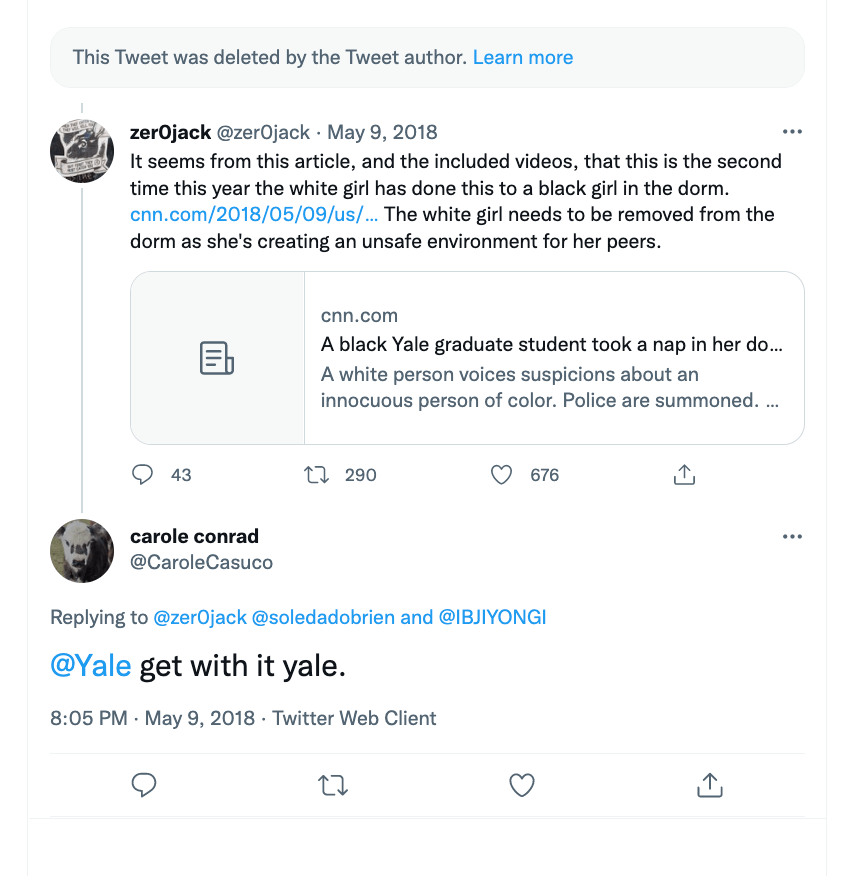Open @zer0jack in Replying to line
This screenshot has height=876, width=856.
(x=200, y=617)
